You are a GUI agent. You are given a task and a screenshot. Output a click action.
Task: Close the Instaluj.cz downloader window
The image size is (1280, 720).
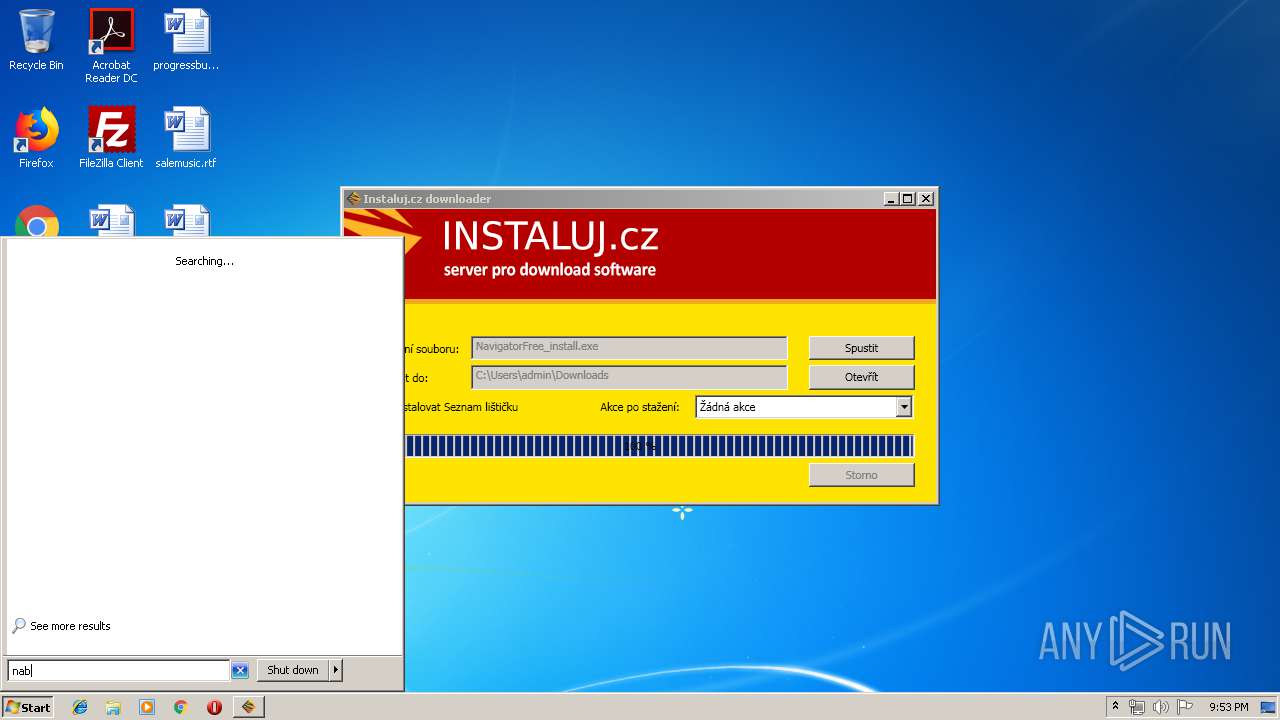tap(926, 198)
